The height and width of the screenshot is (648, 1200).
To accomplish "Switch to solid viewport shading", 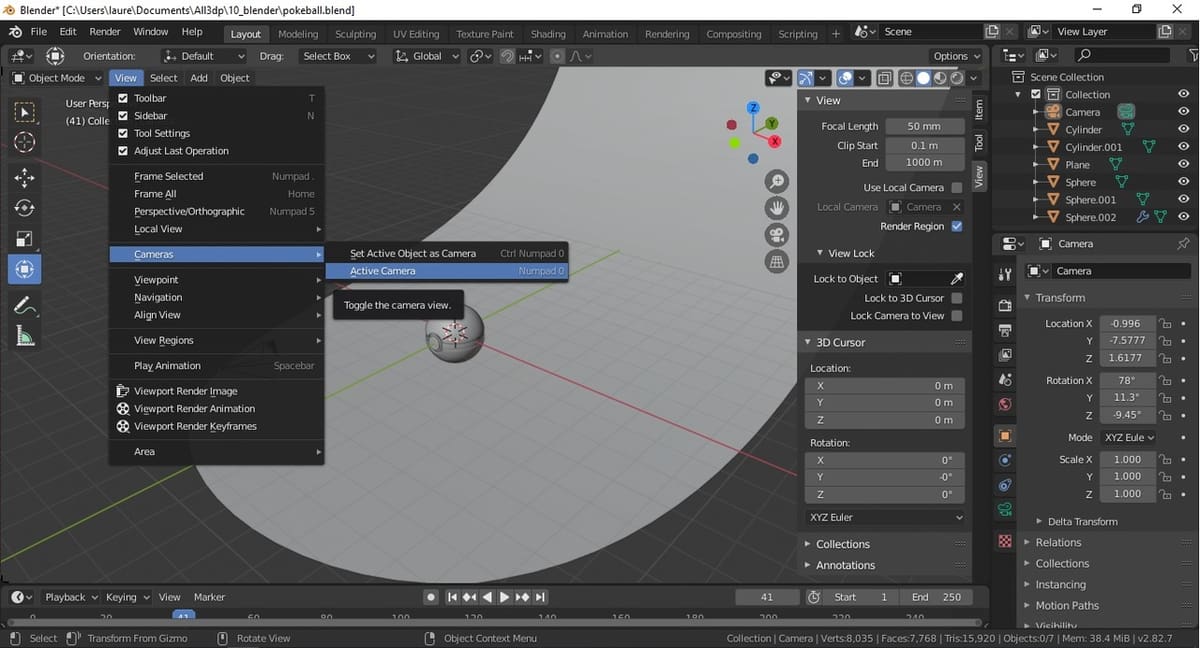I will [923, 78].
